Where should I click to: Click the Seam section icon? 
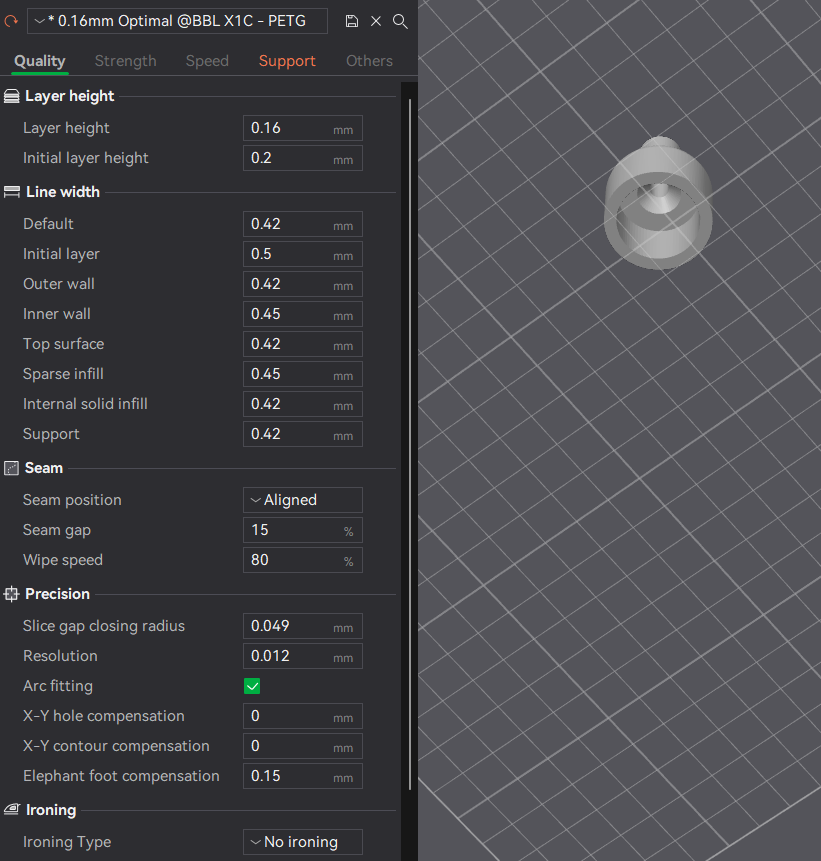point(12,468)
